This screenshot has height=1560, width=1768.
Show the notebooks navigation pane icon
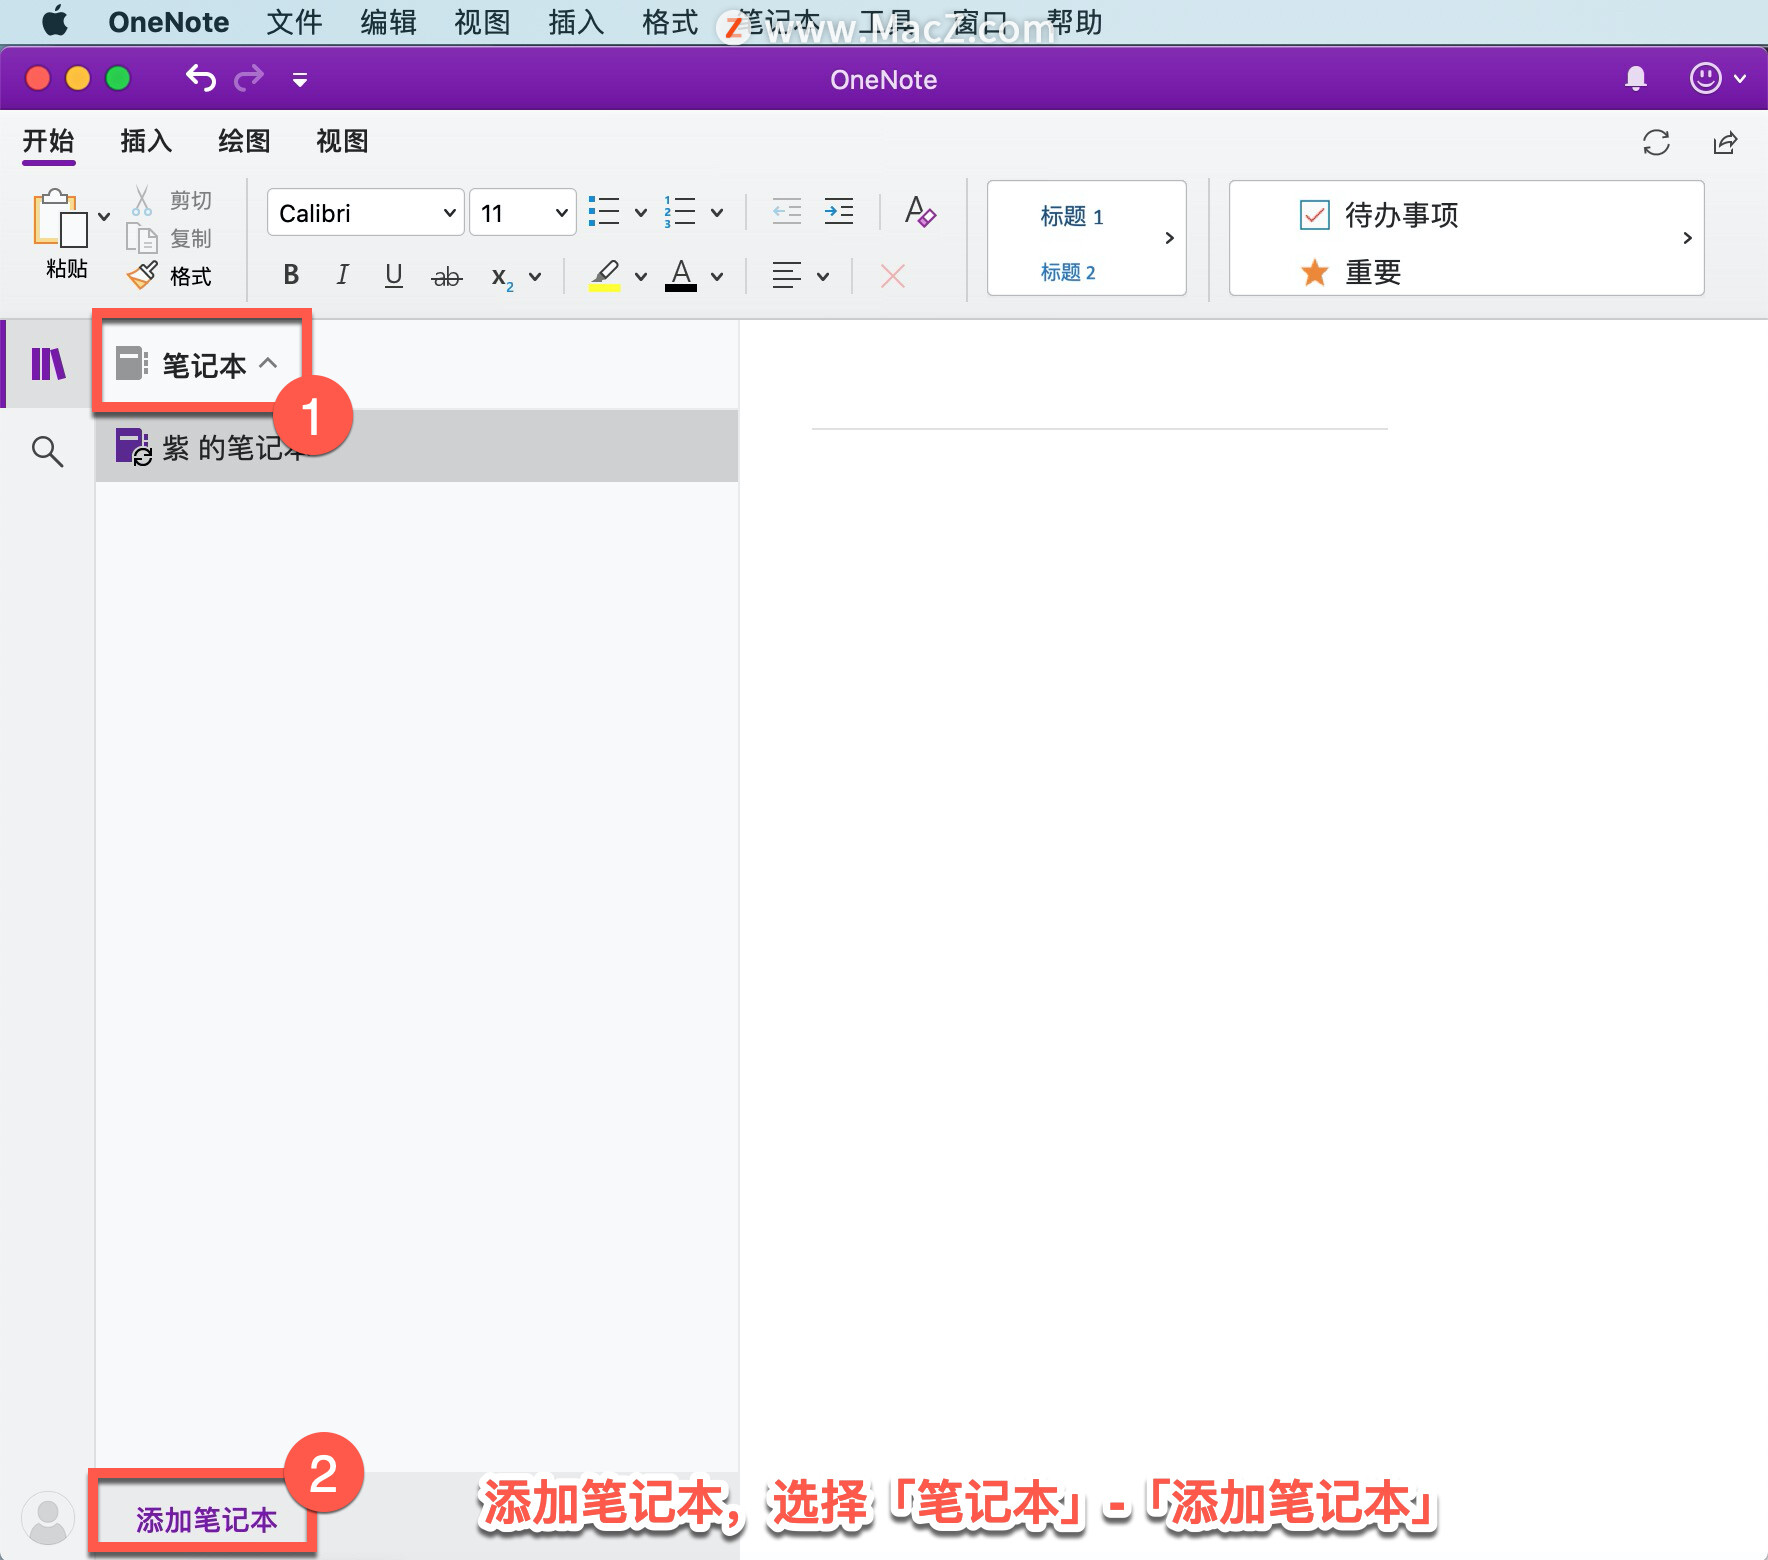click(48, 364)
